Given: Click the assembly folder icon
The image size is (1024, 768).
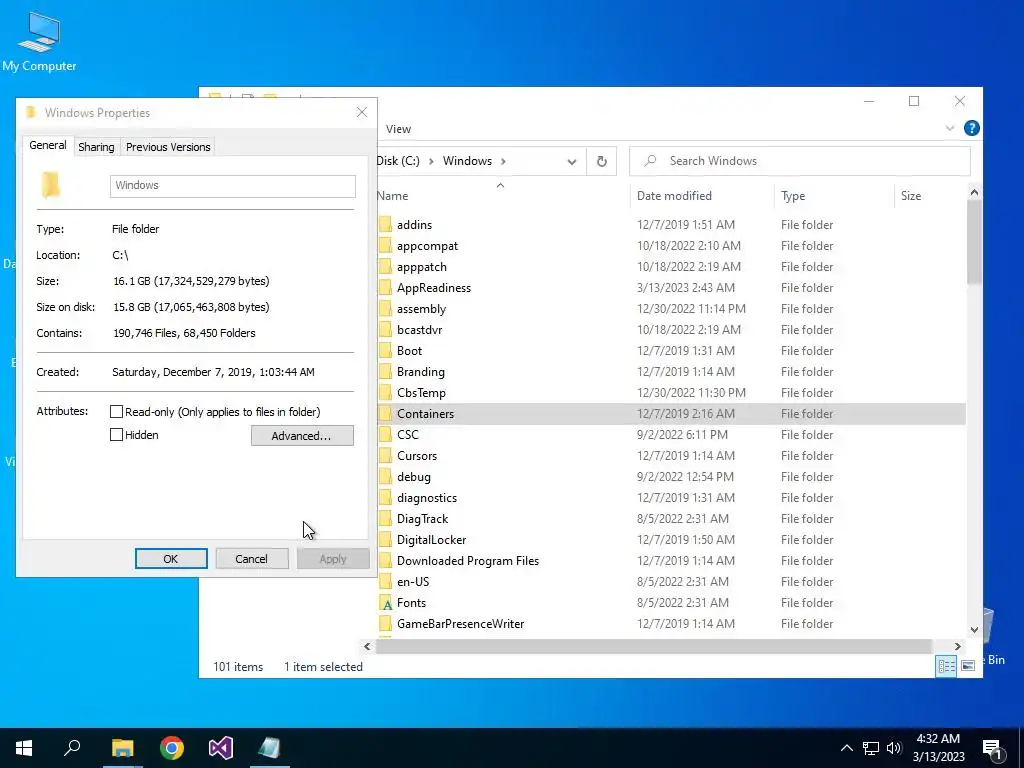Looking at the screenshot, I should (x=385, y=309).
